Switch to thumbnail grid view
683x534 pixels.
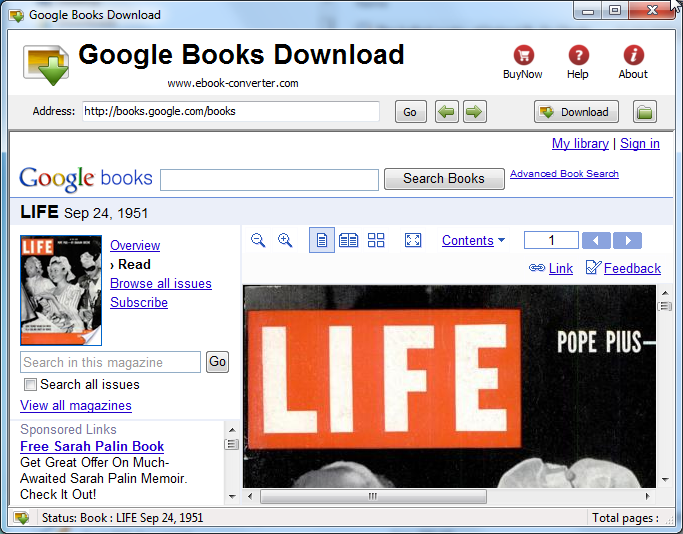tap(376, 240)
